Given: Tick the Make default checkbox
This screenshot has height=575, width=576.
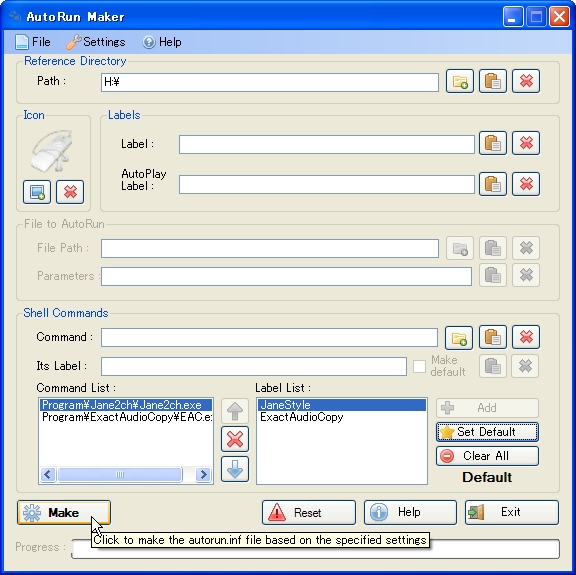Looking at the screenshot, I should tap(419, 366).
